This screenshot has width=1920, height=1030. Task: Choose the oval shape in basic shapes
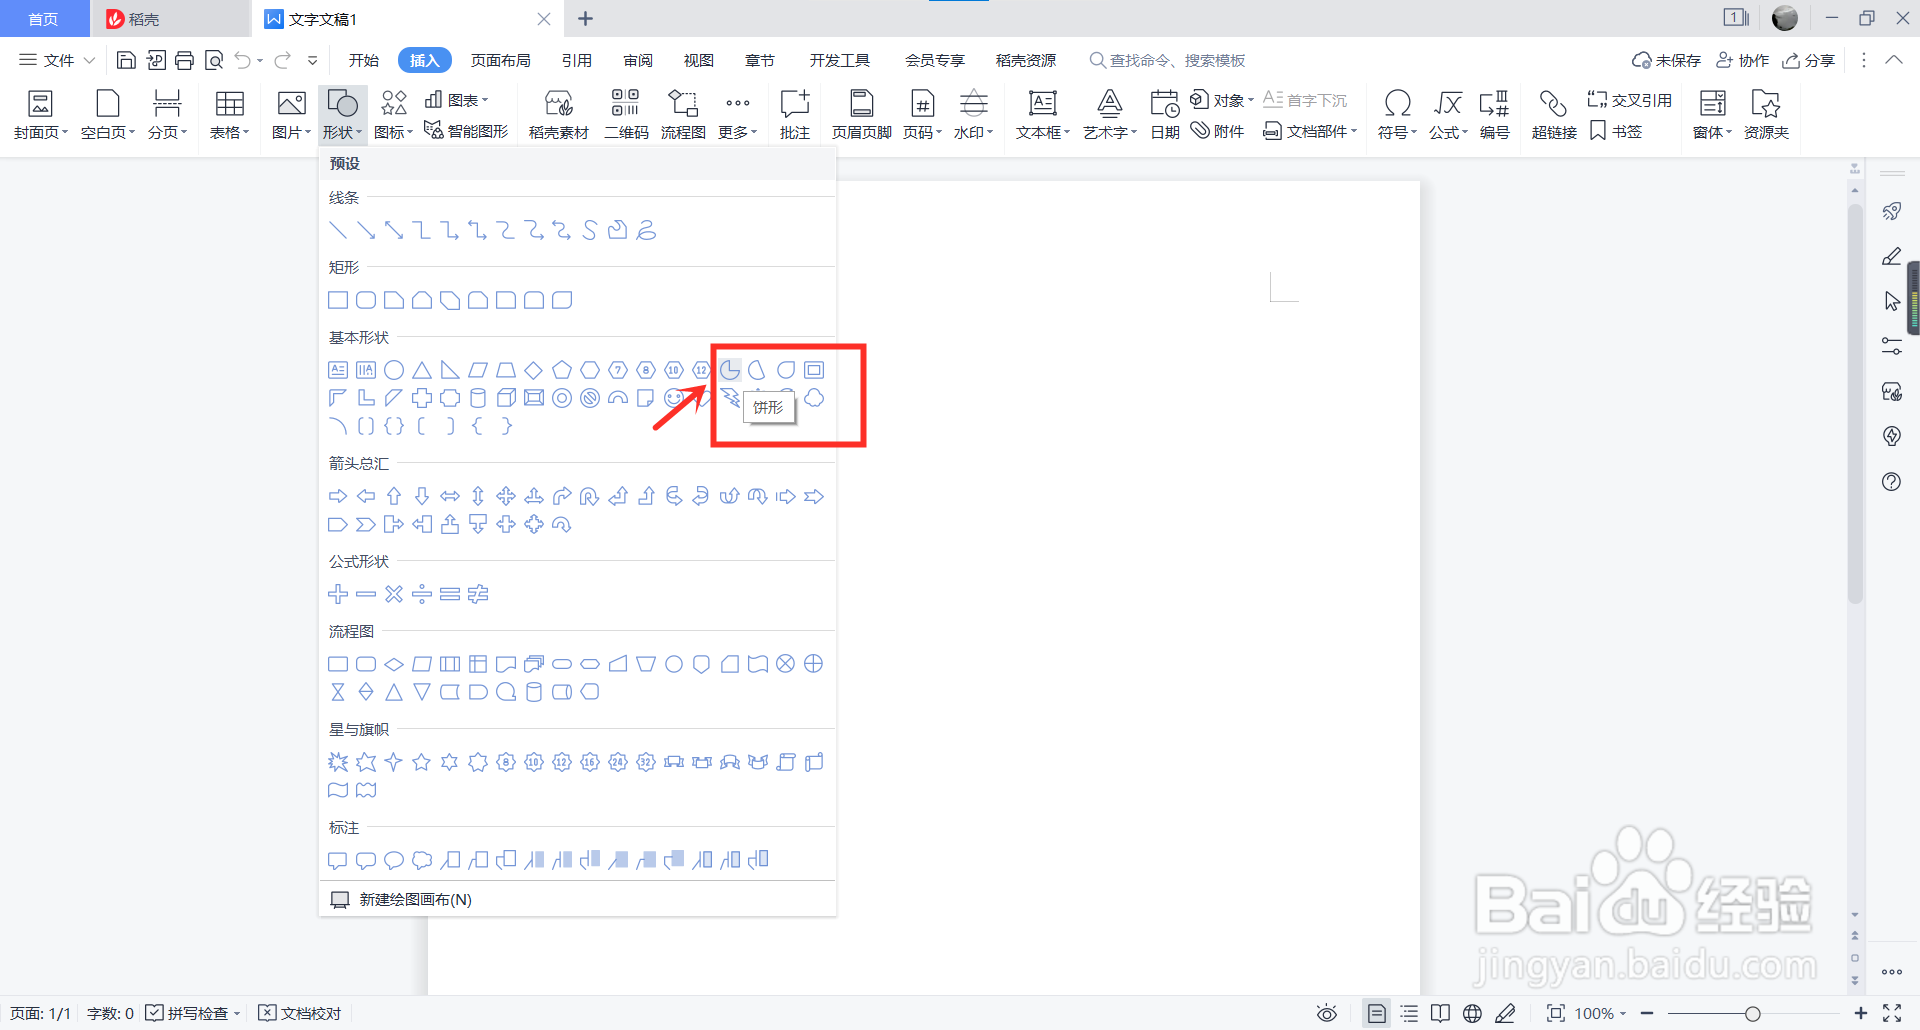(x=394, y=370)
